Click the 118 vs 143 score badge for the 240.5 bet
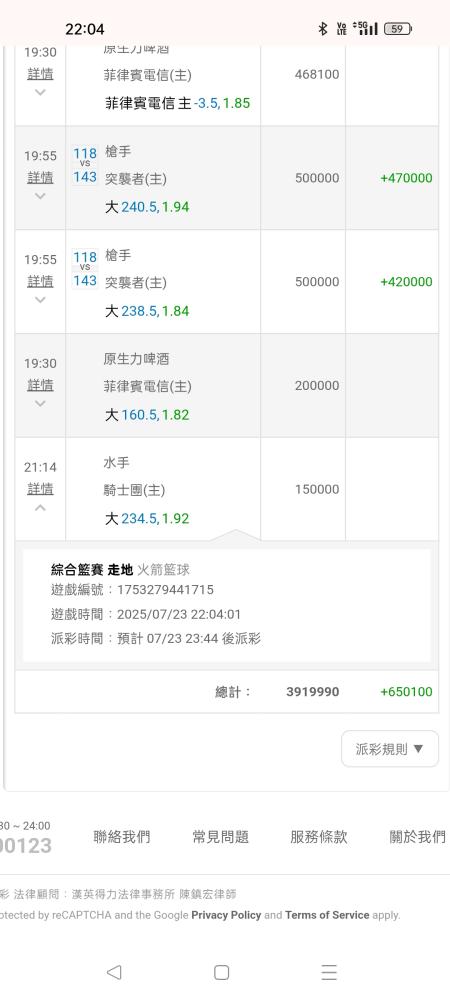The width and height of the screenshot is (450, 1000). coord(85,165)
